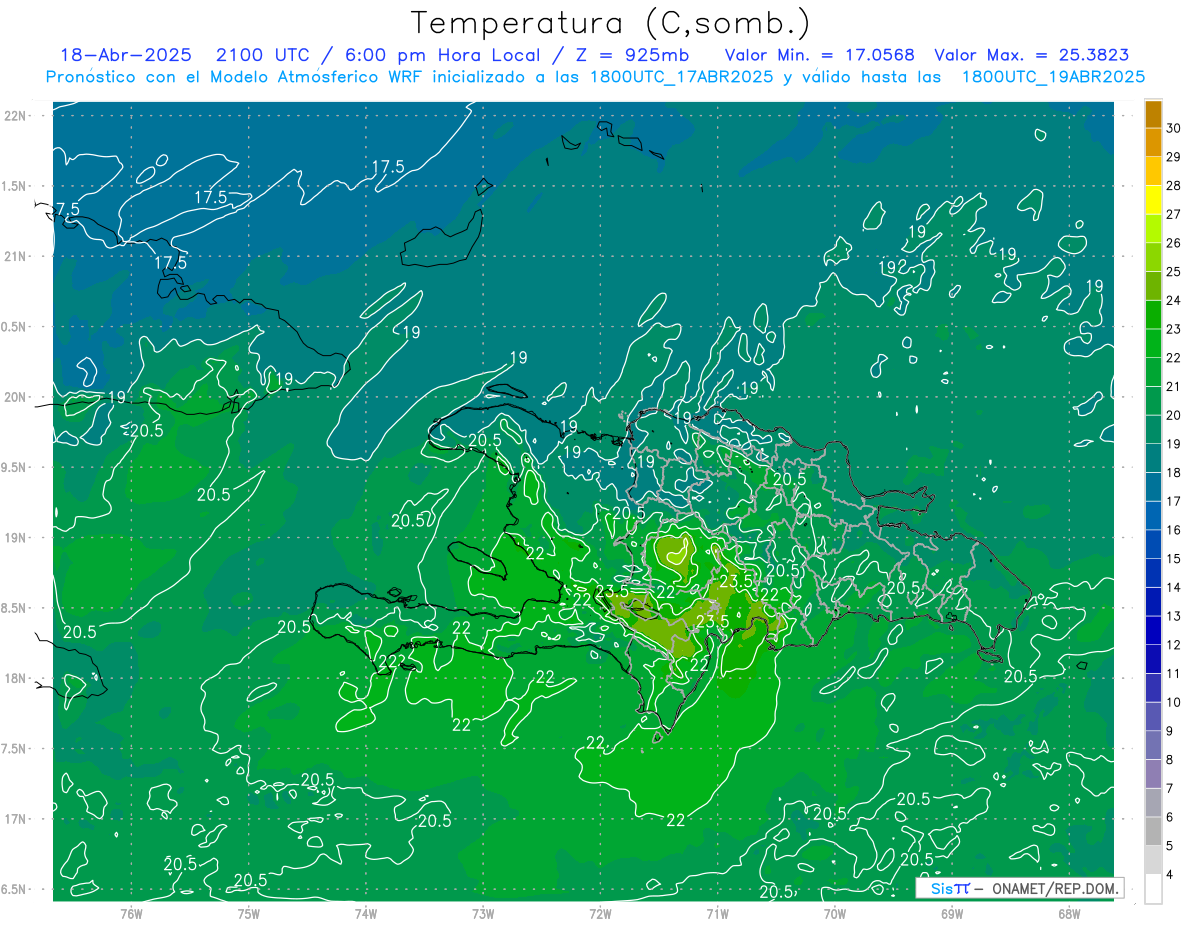1200x927 pixels.
Task: Click 'Valor Max. = 25.3823' readout
Action: [x=1032, y=55]
